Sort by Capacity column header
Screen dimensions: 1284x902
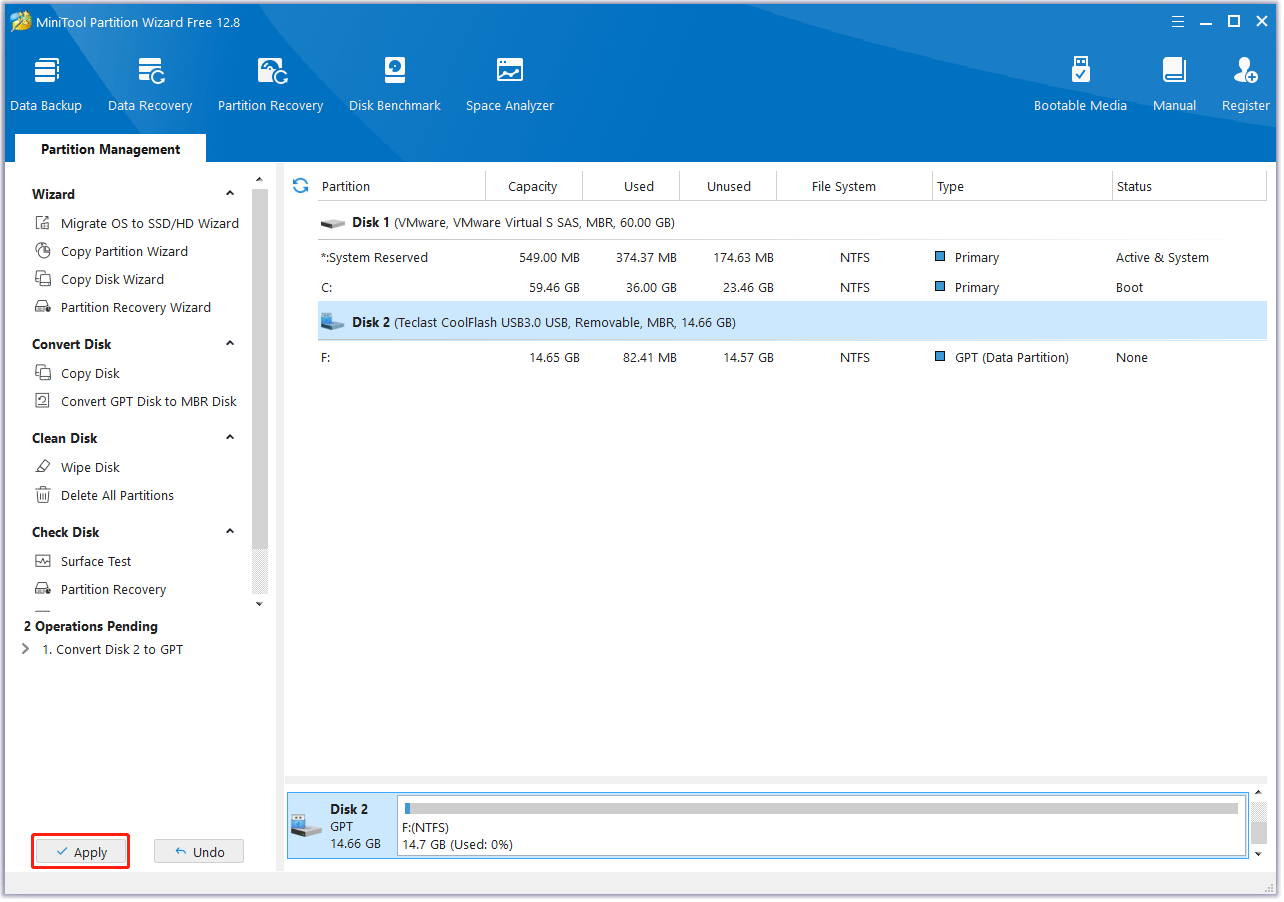click(x=533, y=186)
